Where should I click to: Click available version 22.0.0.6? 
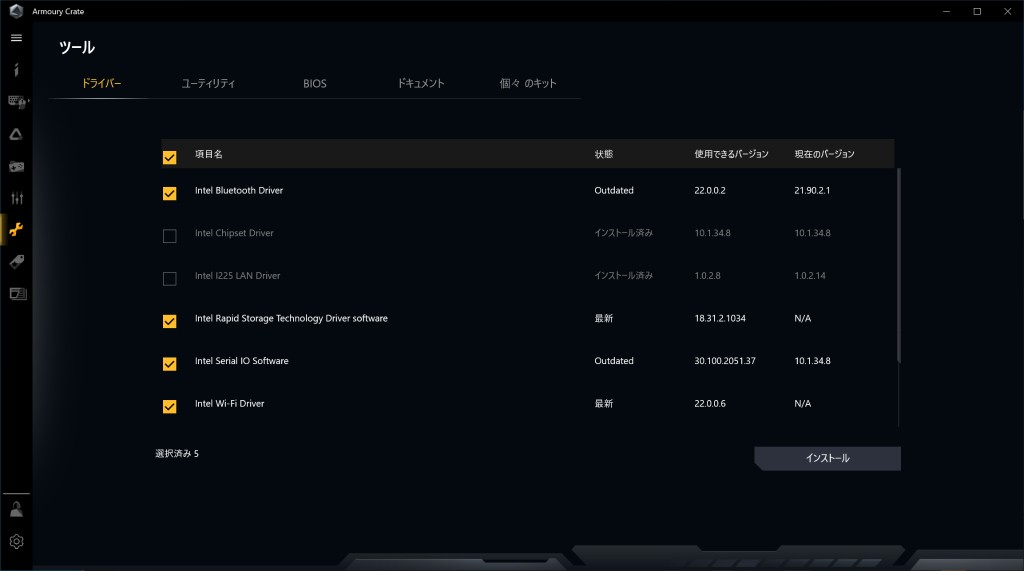(x=710, y=404)
